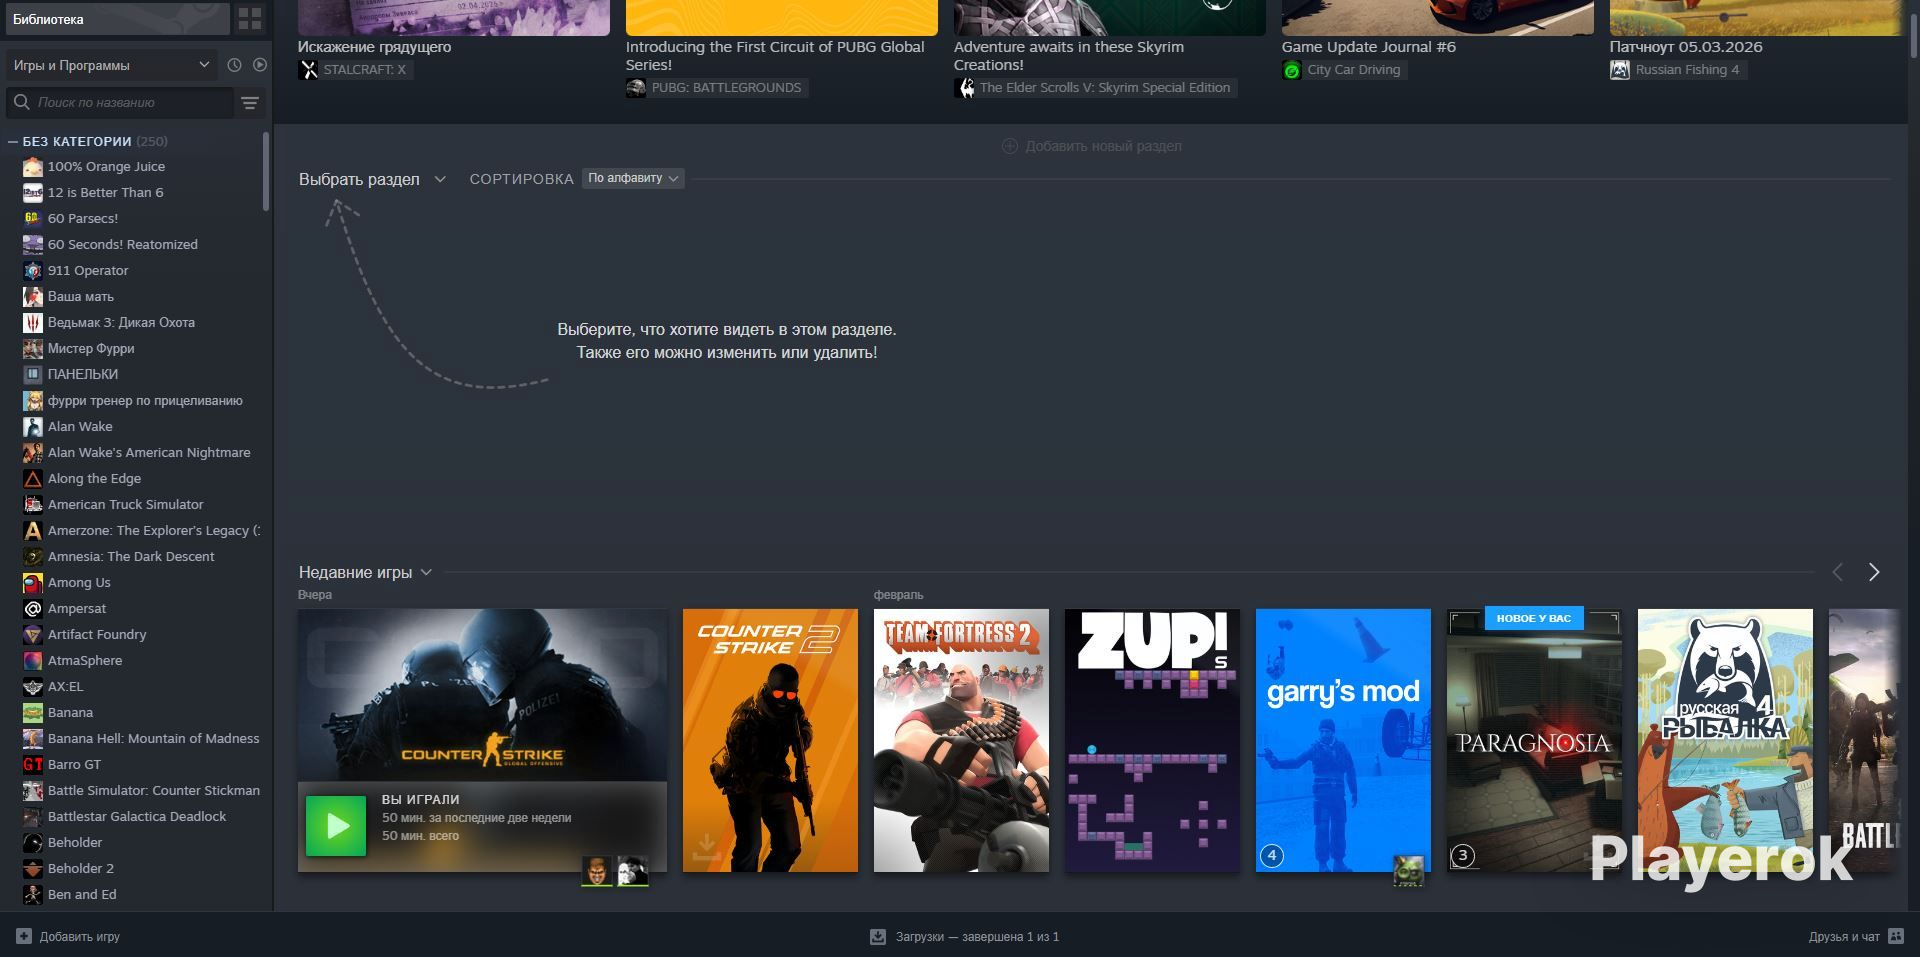
Task: Open Zup! S game cover
Action: [x=1152, y=740]
